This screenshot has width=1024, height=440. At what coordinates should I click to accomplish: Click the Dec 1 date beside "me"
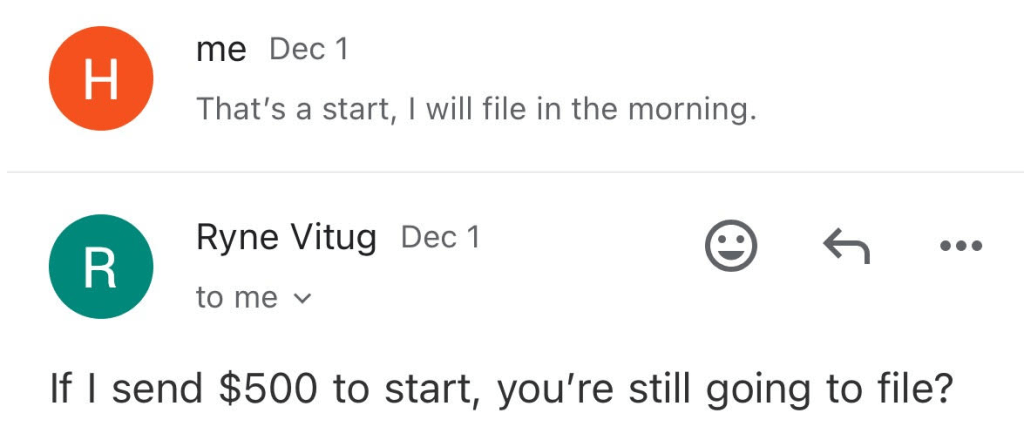tap(309, 50)
